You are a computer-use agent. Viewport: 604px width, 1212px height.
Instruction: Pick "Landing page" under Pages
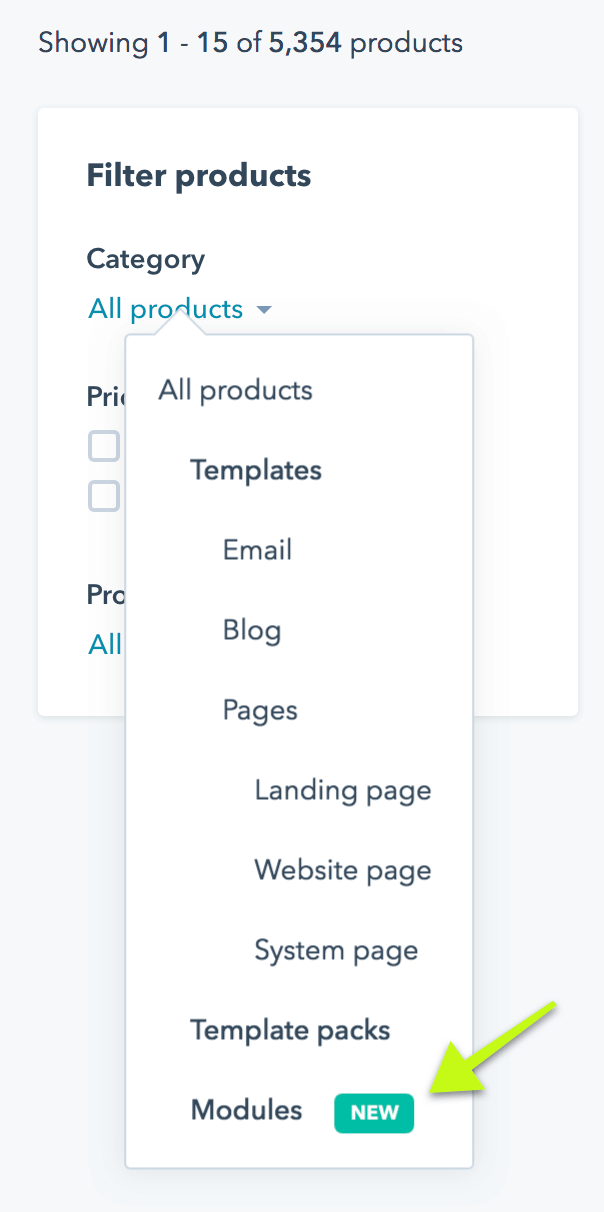coord(342,790)
